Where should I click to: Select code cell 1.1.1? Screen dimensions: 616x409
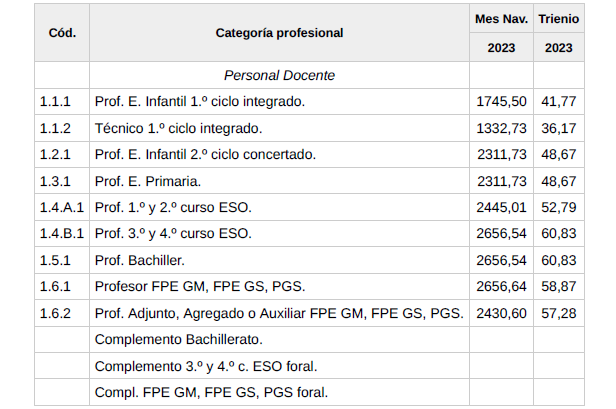click(x=56, y=102)
